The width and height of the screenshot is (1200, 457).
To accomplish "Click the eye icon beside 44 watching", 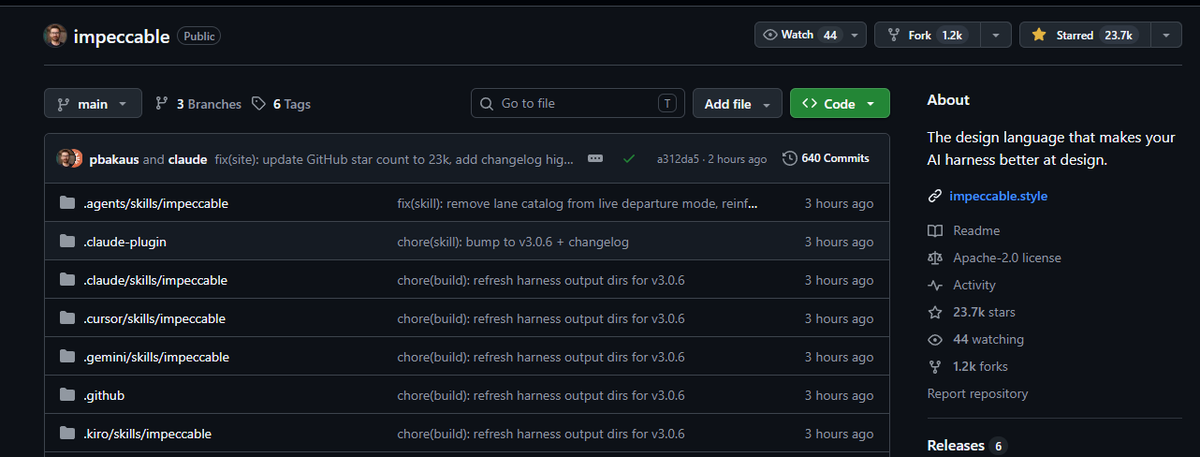I will click(x=935, y=339).
